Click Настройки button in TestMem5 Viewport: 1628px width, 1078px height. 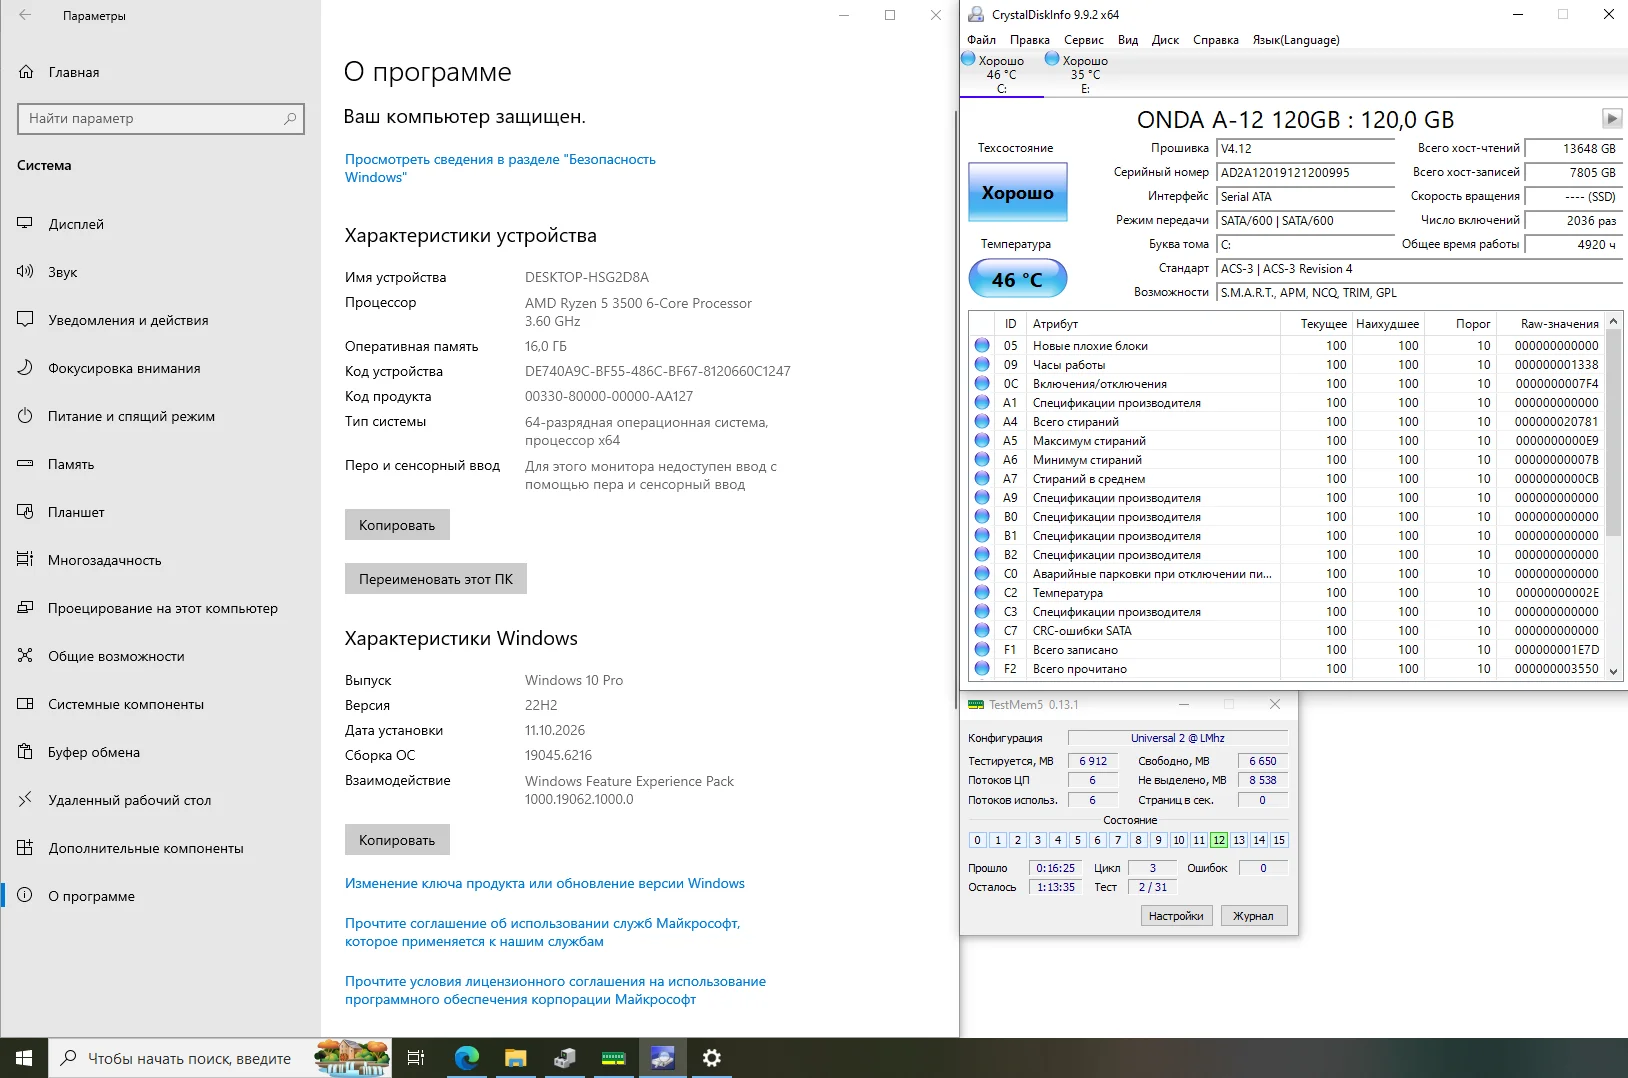[x=1176, y=916]
